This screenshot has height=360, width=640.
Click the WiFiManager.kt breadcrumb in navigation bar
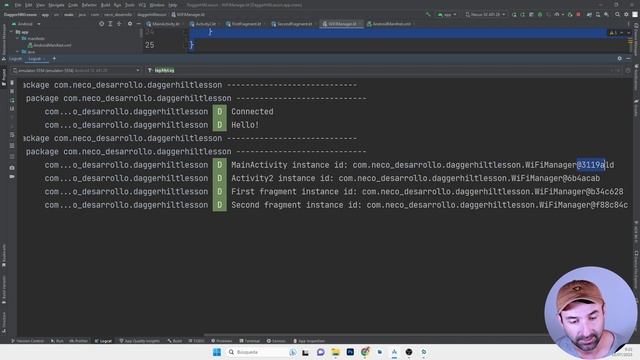pos(188,15)
